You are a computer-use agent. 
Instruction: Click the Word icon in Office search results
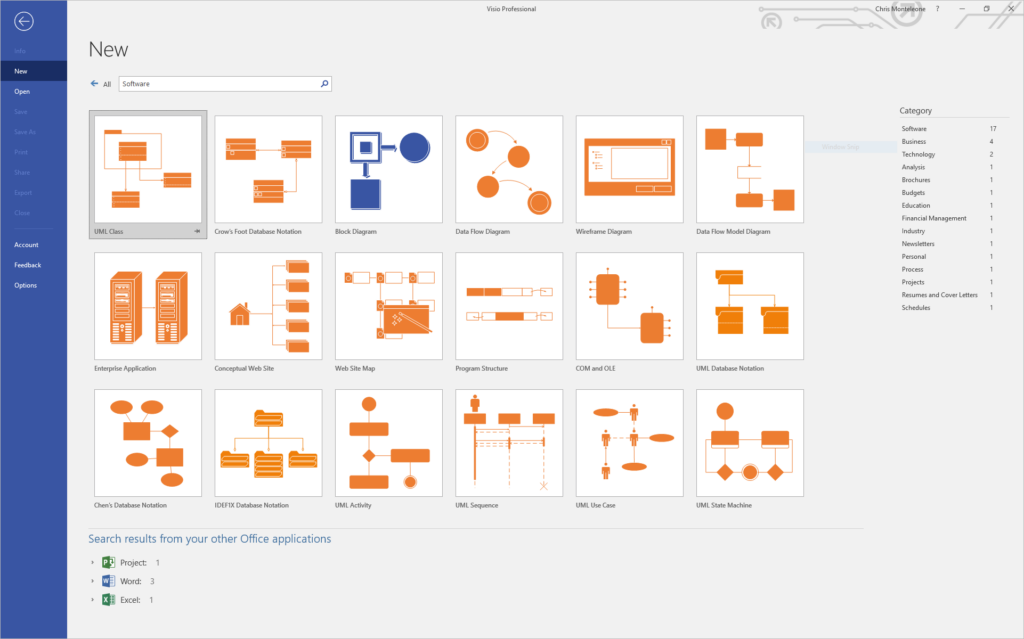tap(110, 580)
